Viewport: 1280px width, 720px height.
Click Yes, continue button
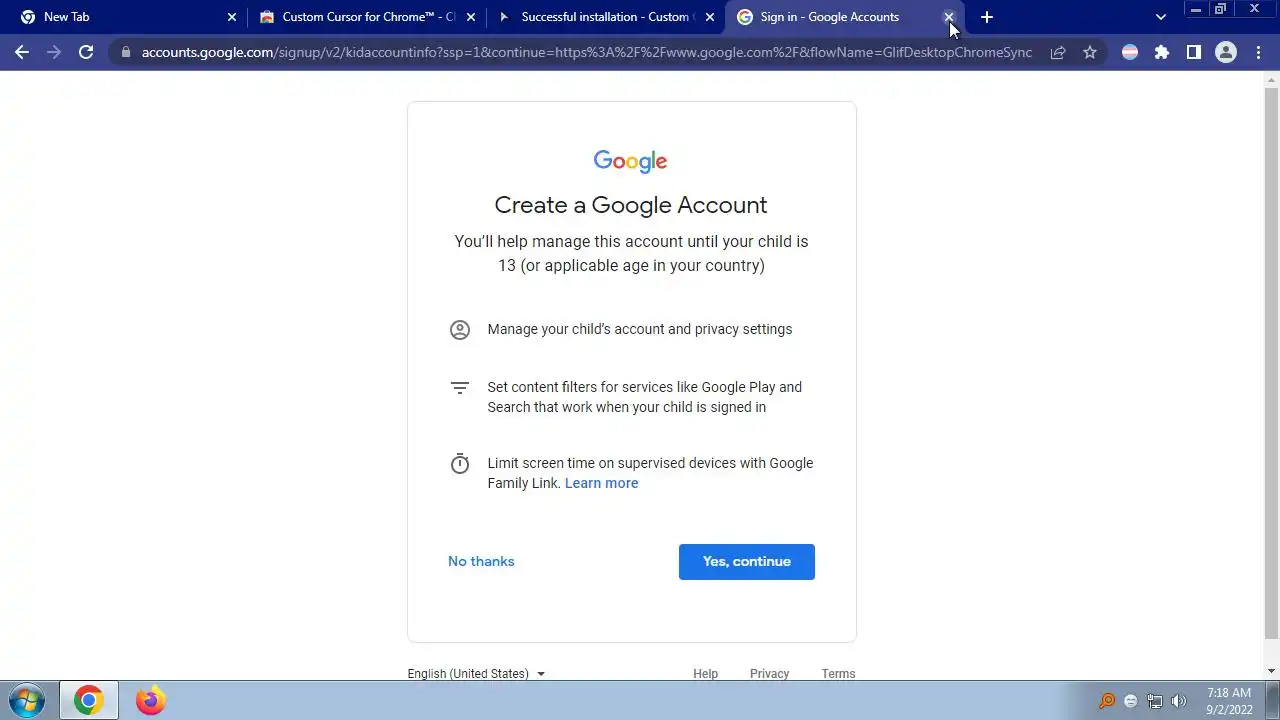click(747, 562)
